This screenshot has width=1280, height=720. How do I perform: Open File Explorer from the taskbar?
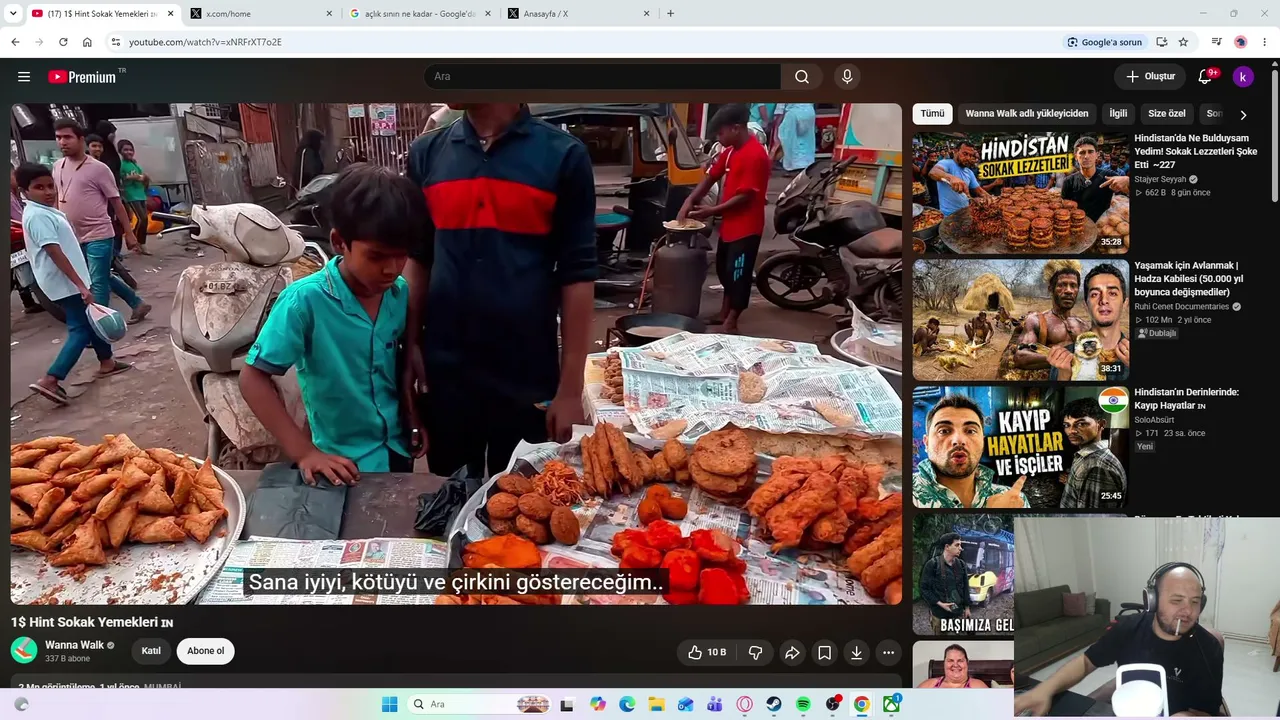point(656,704)
